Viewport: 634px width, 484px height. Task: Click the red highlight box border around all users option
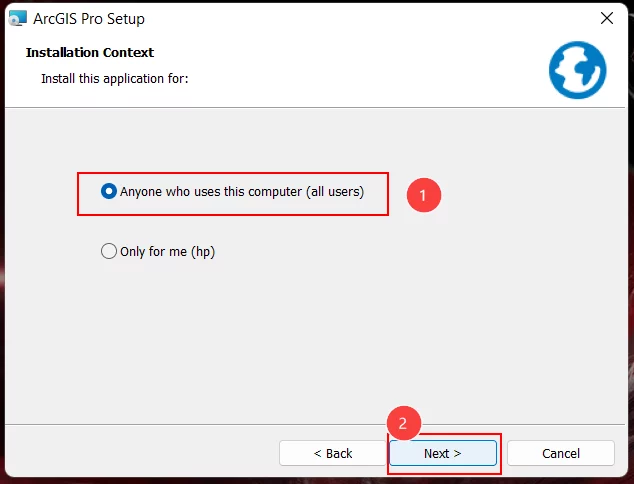coord(232,173)
